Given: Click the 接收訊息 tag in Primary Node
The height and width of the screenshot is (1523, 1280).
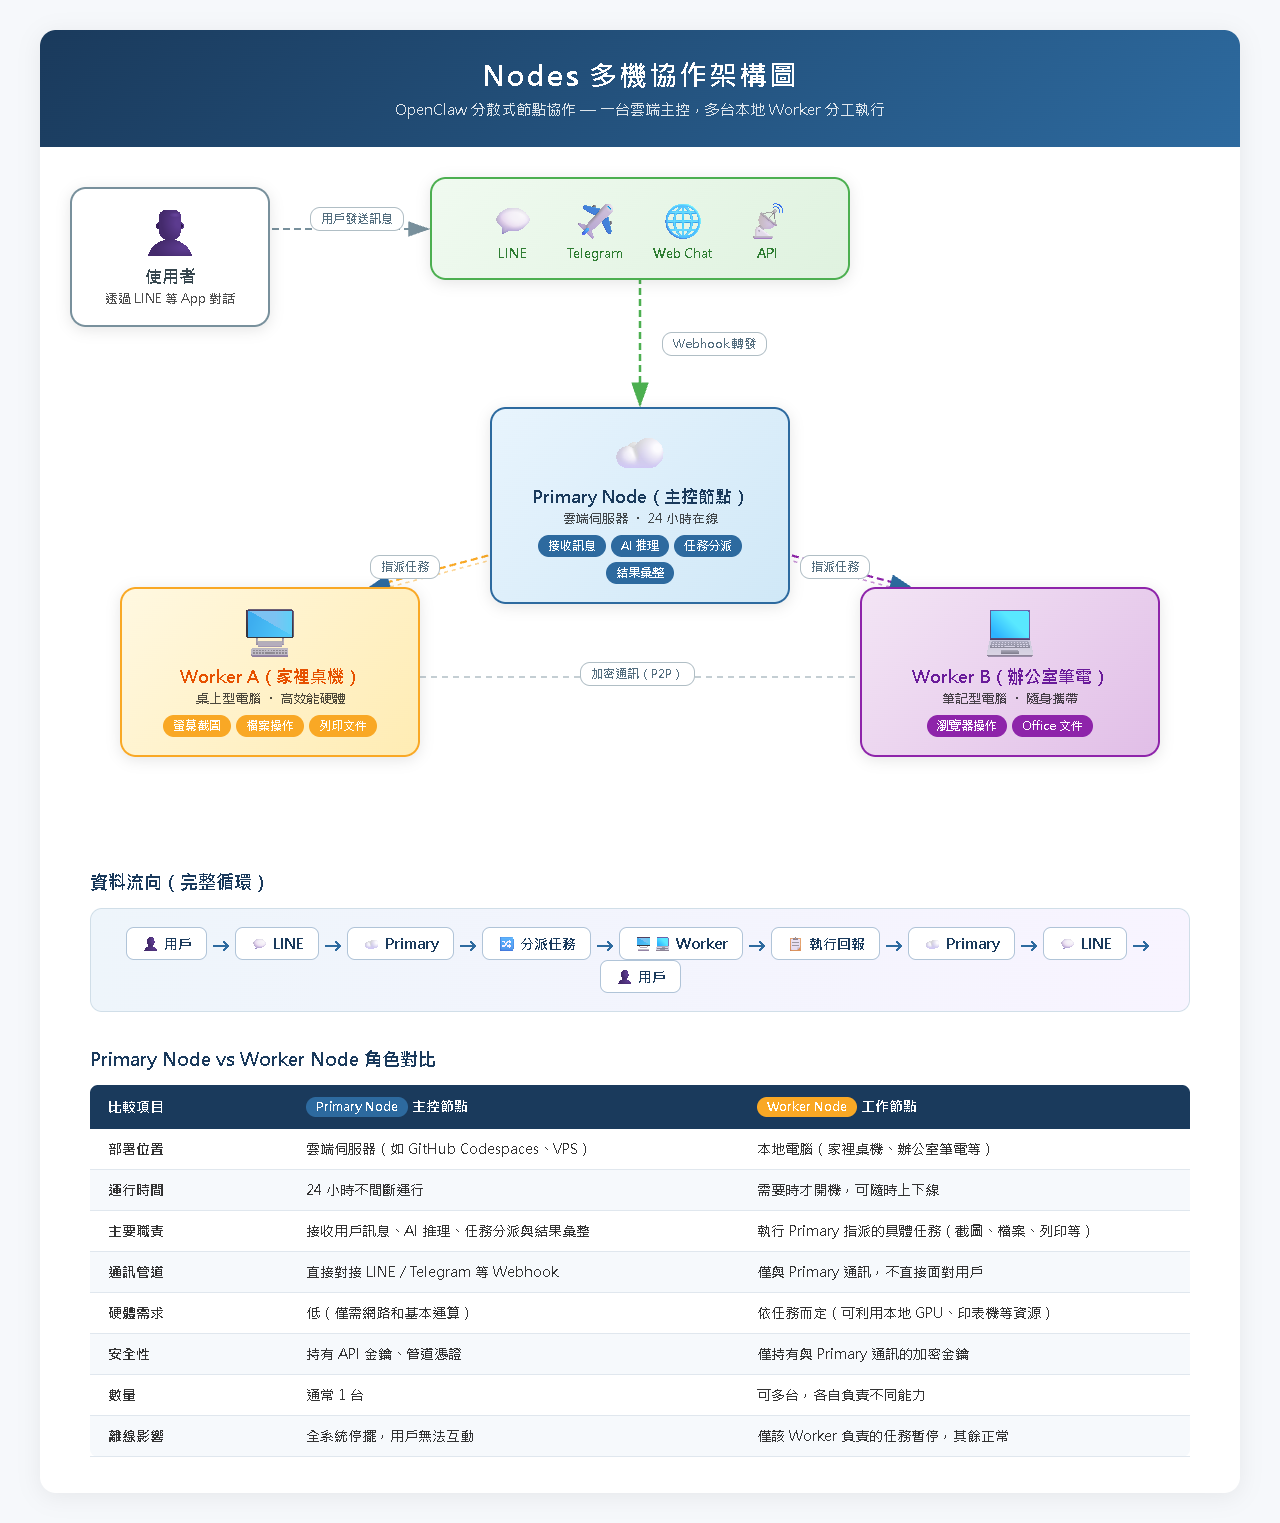Looking at the screenshot, I should click(572, 546).
